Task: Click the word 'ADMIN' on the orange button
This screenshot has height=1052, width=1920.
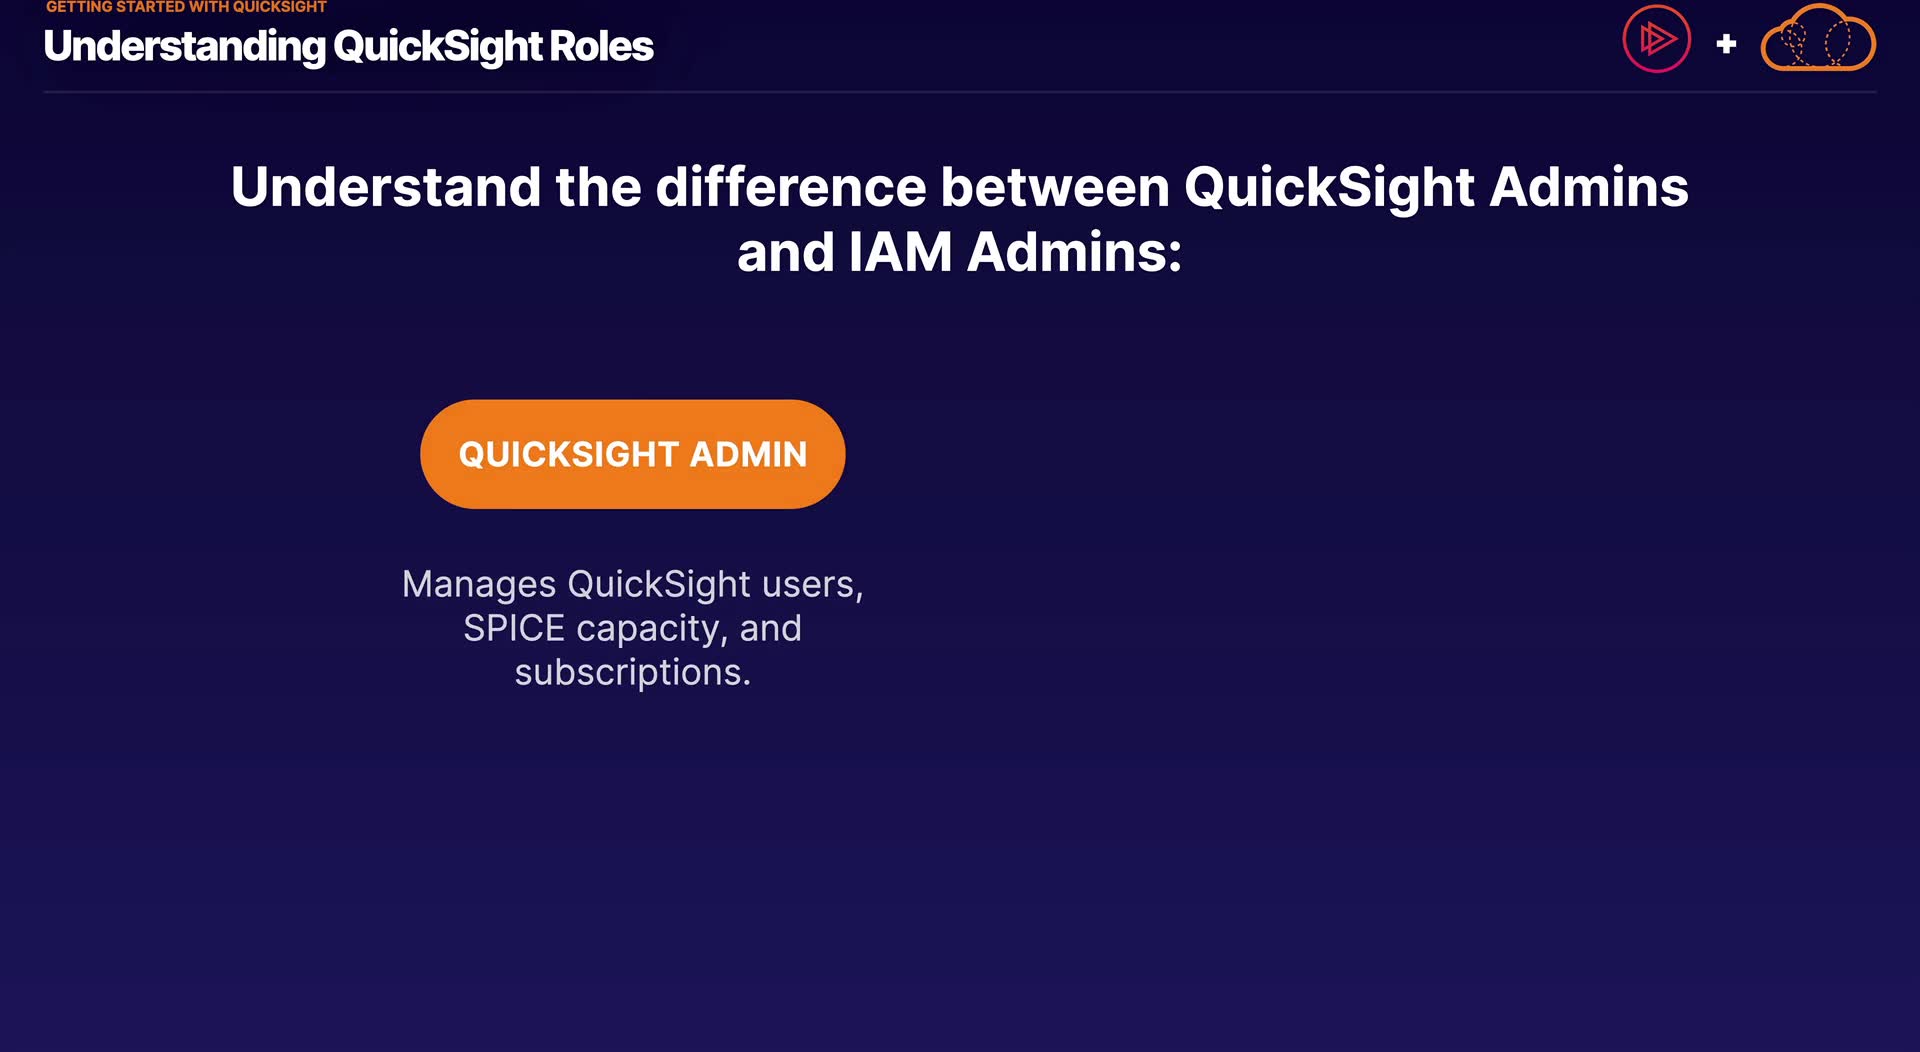Action: [748, 455]
